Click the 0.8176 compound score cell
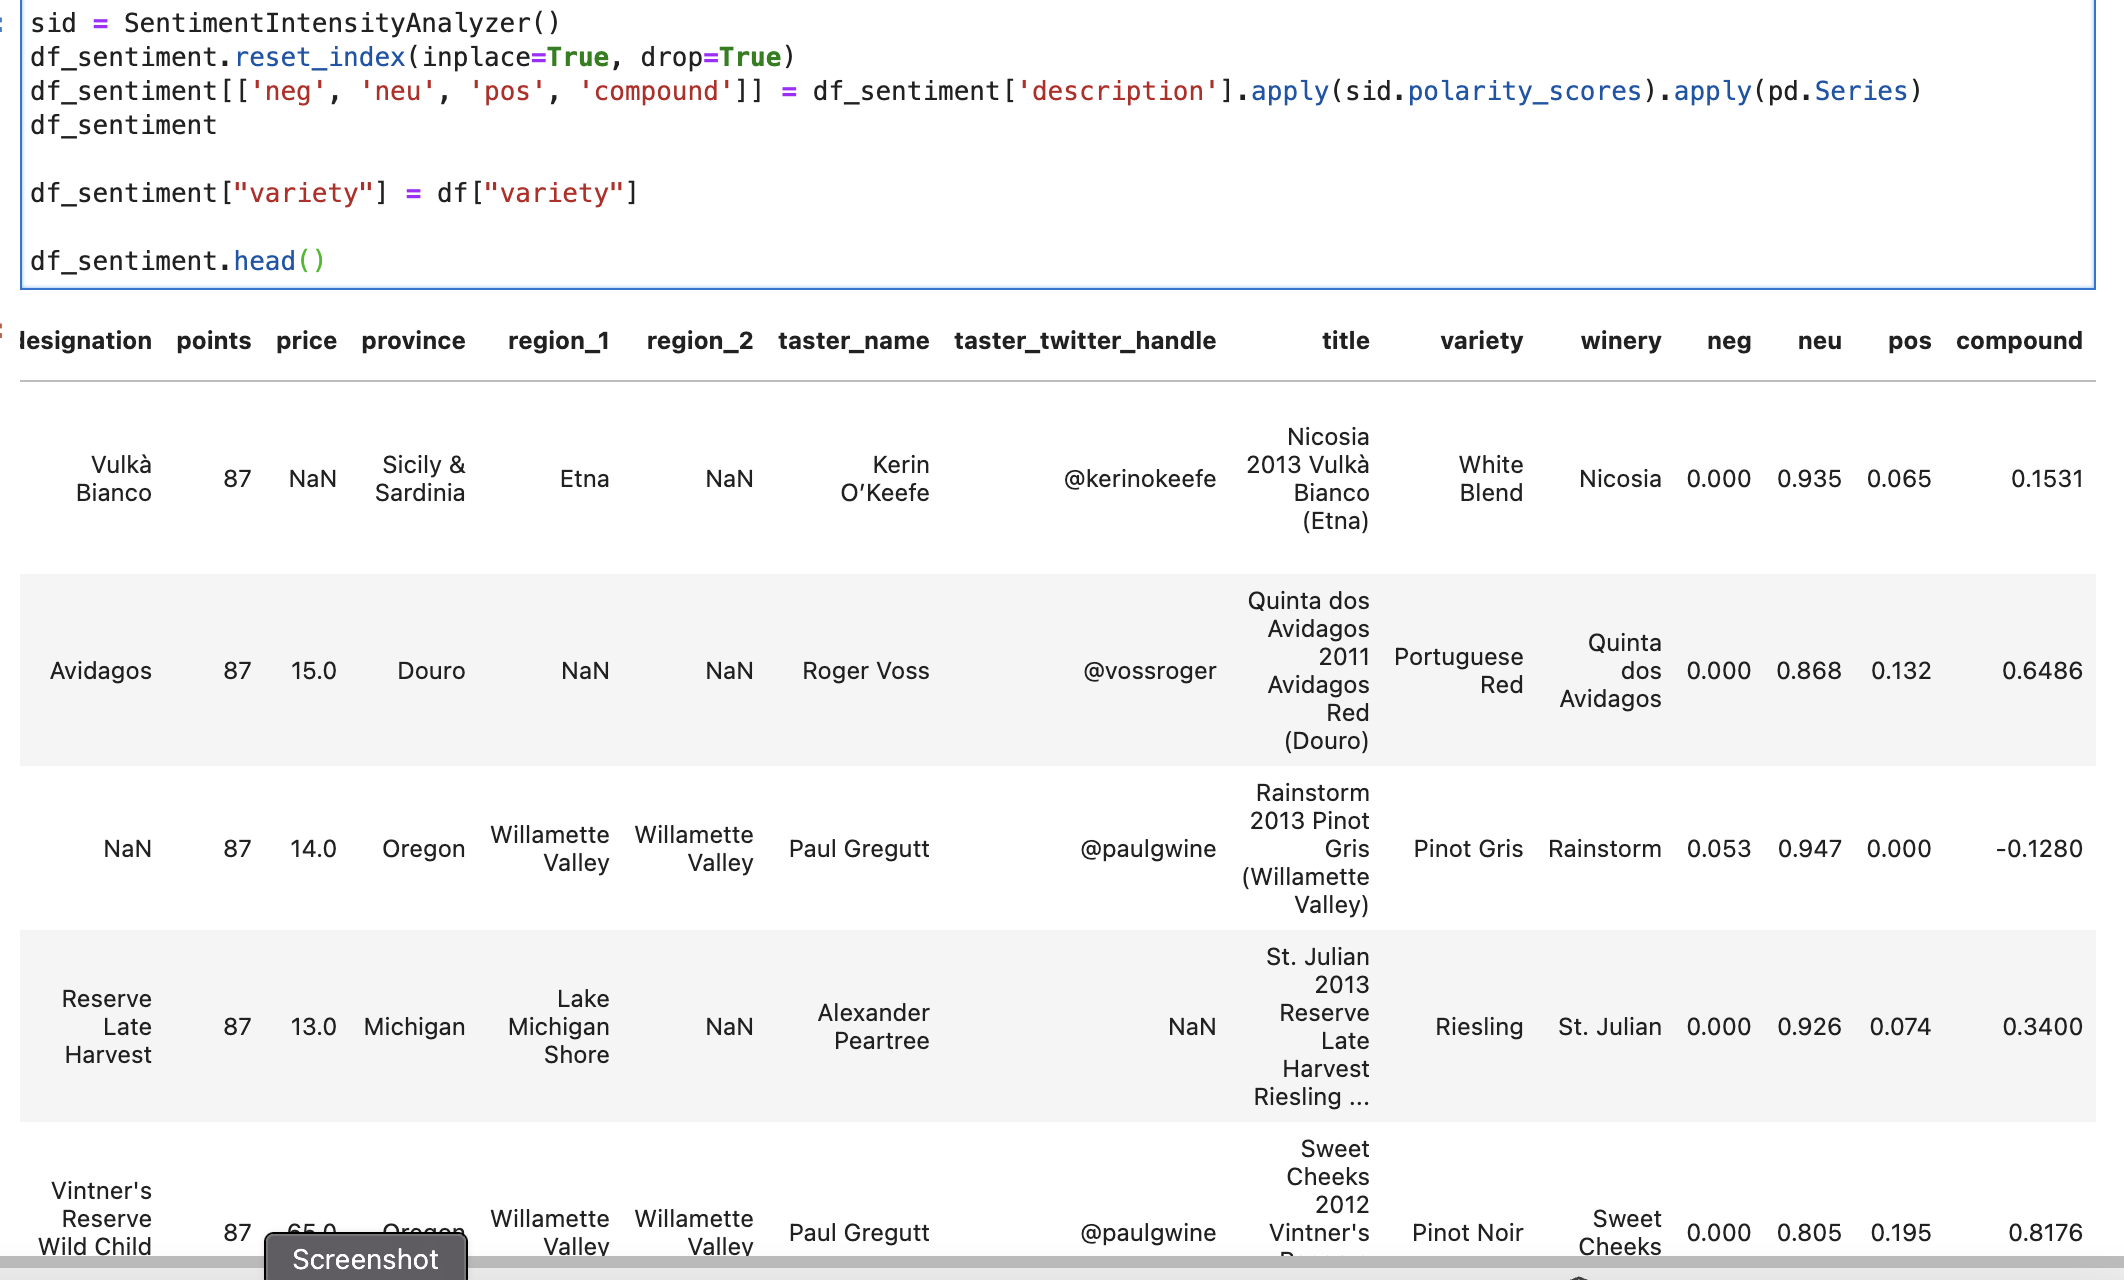The height and width of the screenshot is (1280, 2124). [2041, 1232]
